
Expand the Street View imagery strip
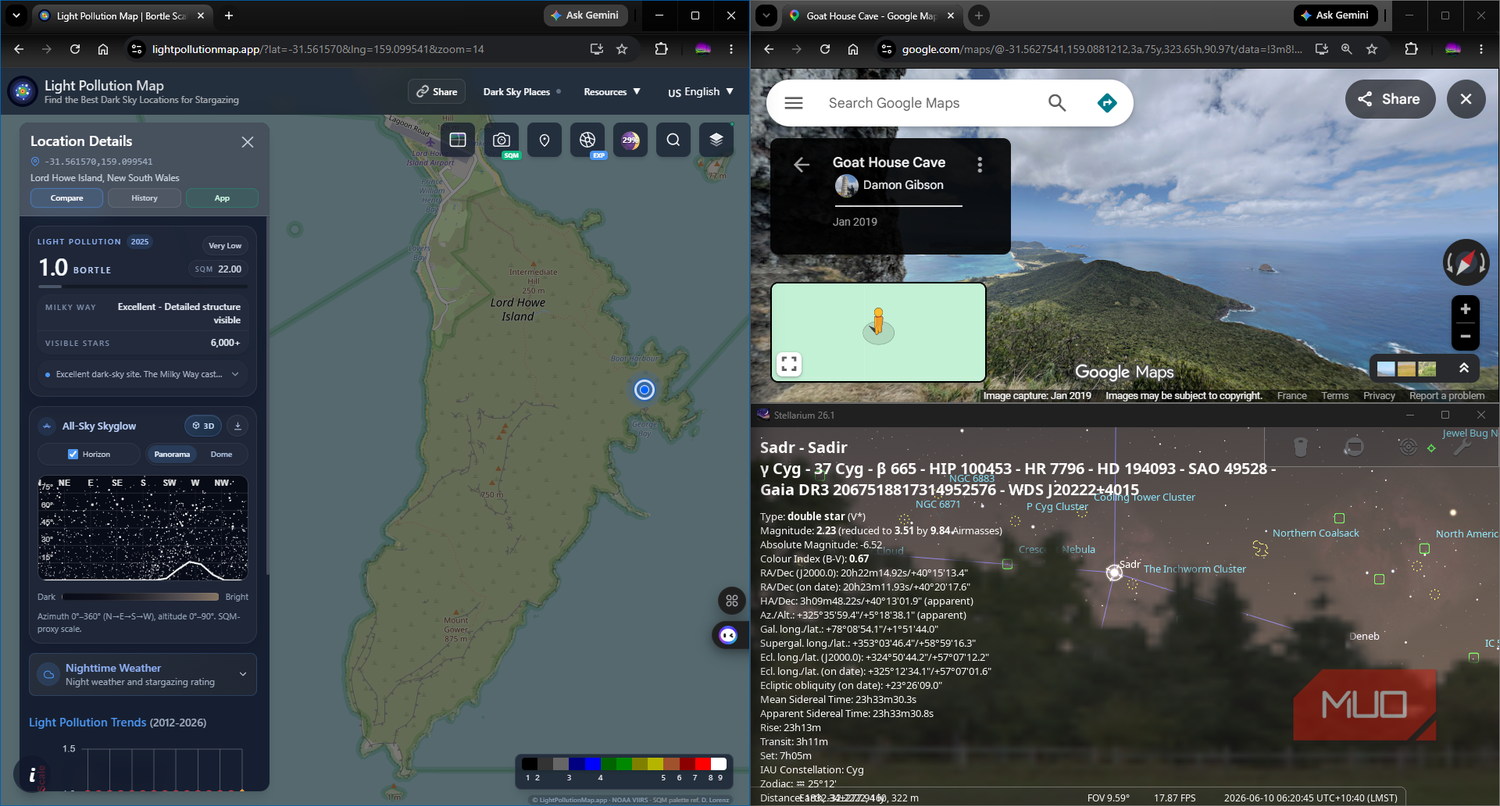point(1463,368)
